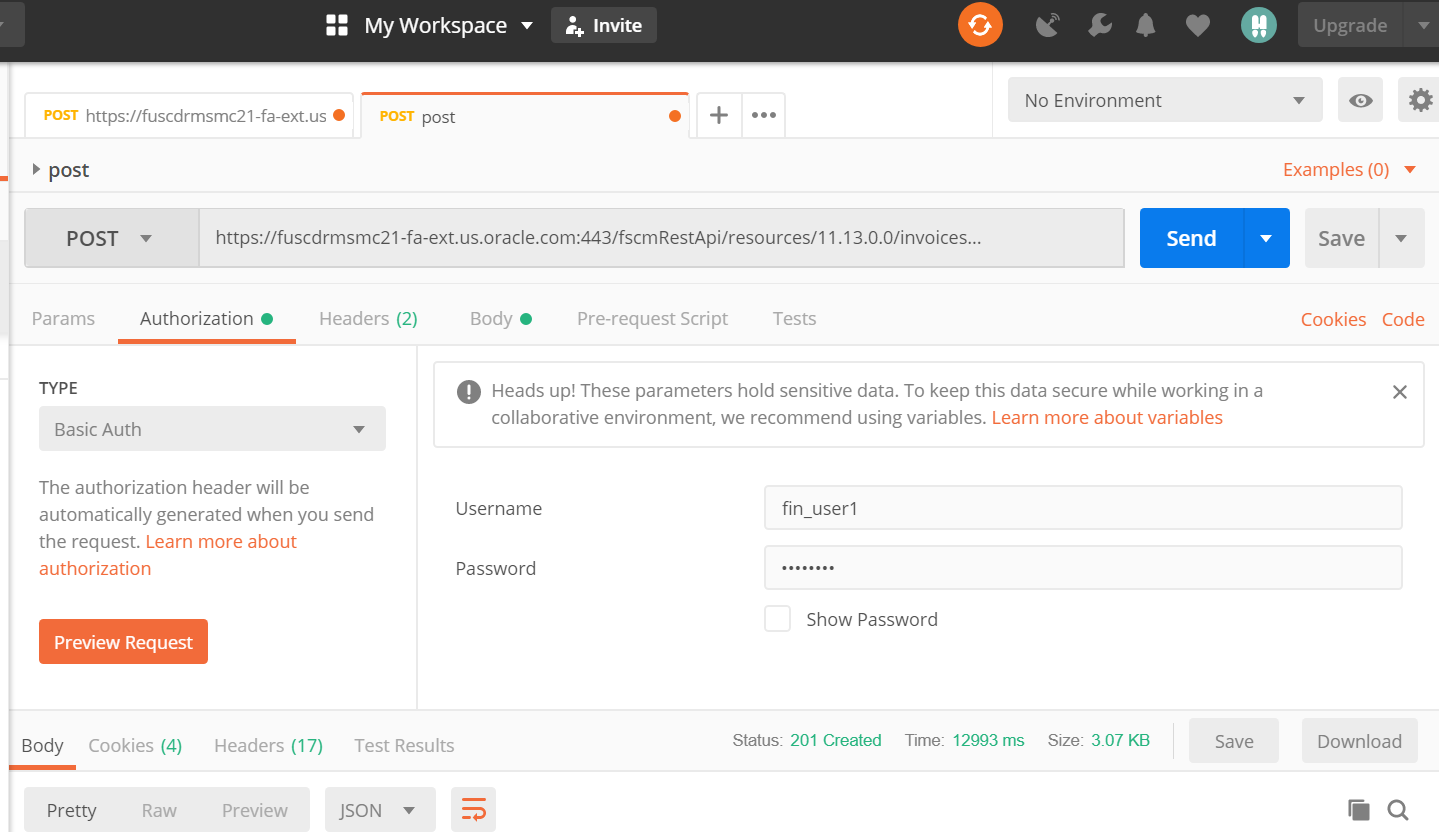Open the satellite capture requests icon
Image resolution: width=1439 pixels, height=832 pixels.
click(1047, 25)
